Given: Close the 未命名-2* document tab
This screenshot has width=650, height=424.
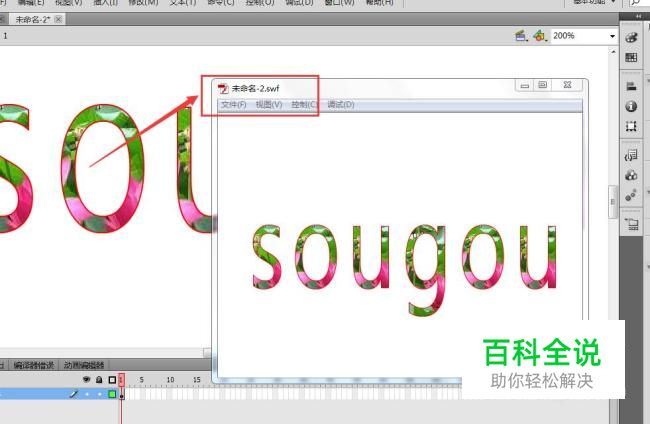Looking at the screenshot, I should pos(59,19).
